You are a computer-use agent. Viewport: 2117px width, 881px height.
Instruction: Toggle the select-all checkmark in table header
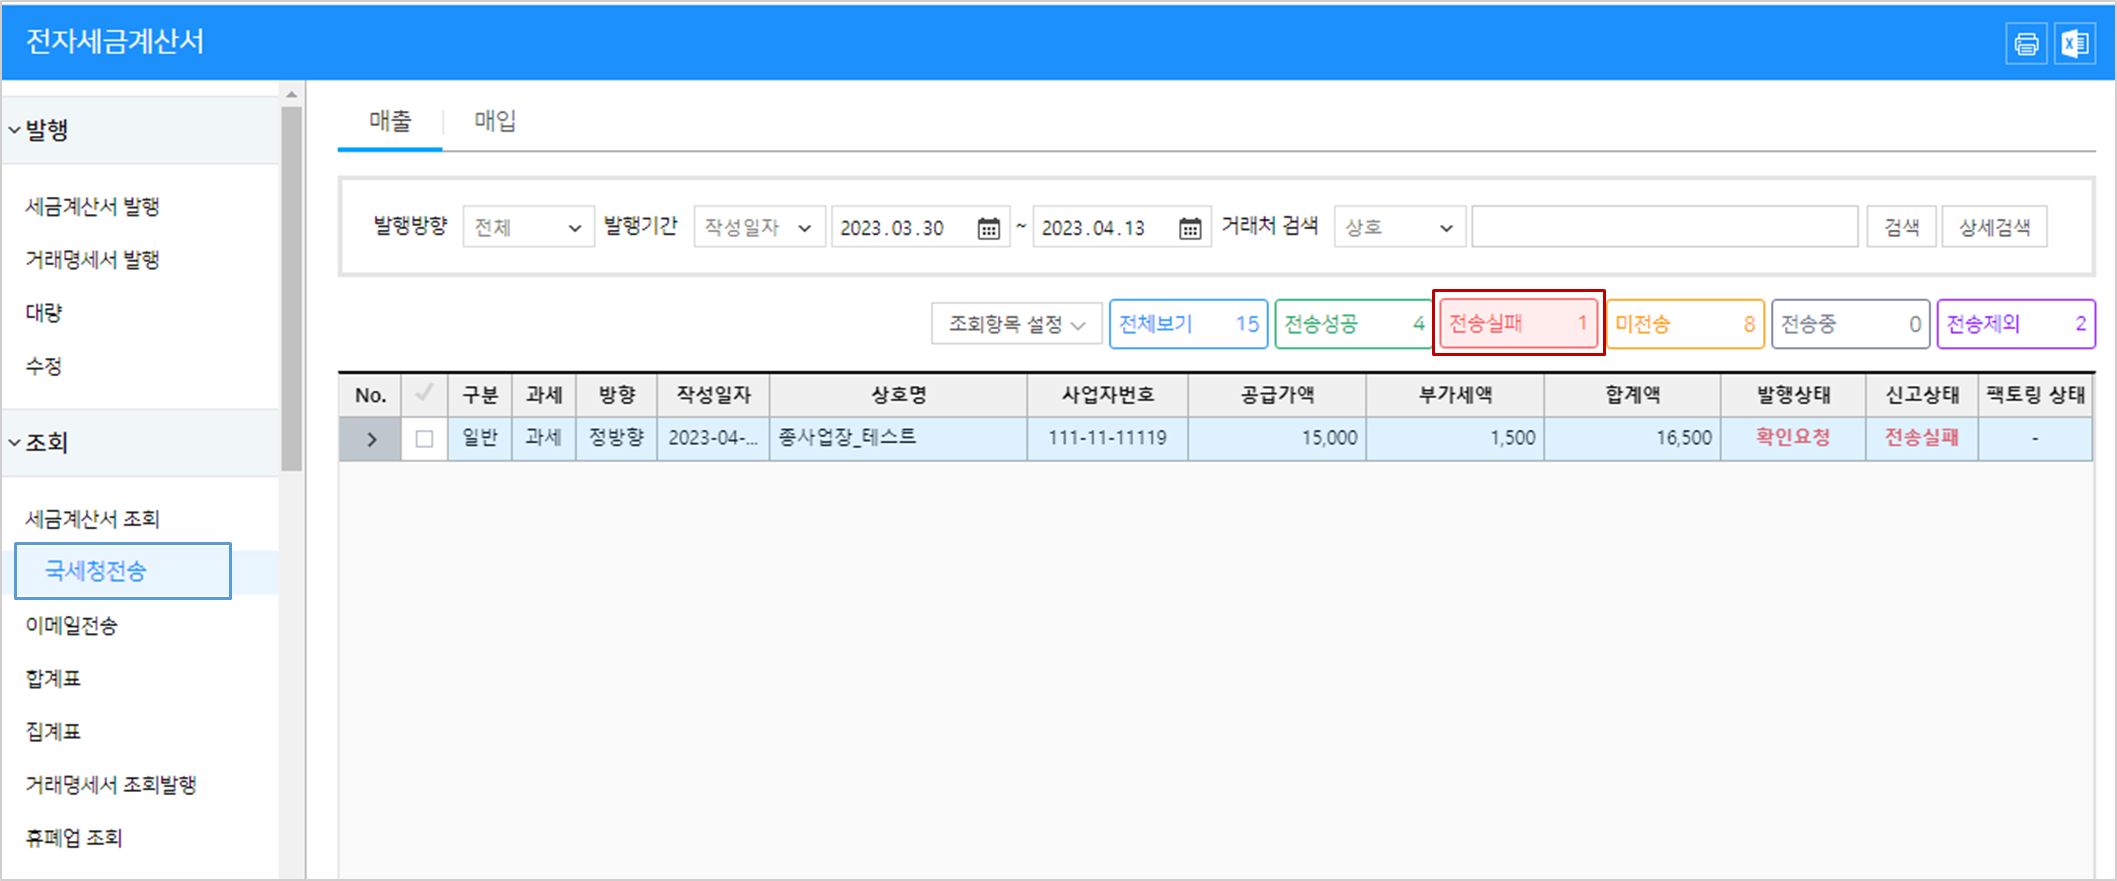pyautogui.click(x=424, y=394)
